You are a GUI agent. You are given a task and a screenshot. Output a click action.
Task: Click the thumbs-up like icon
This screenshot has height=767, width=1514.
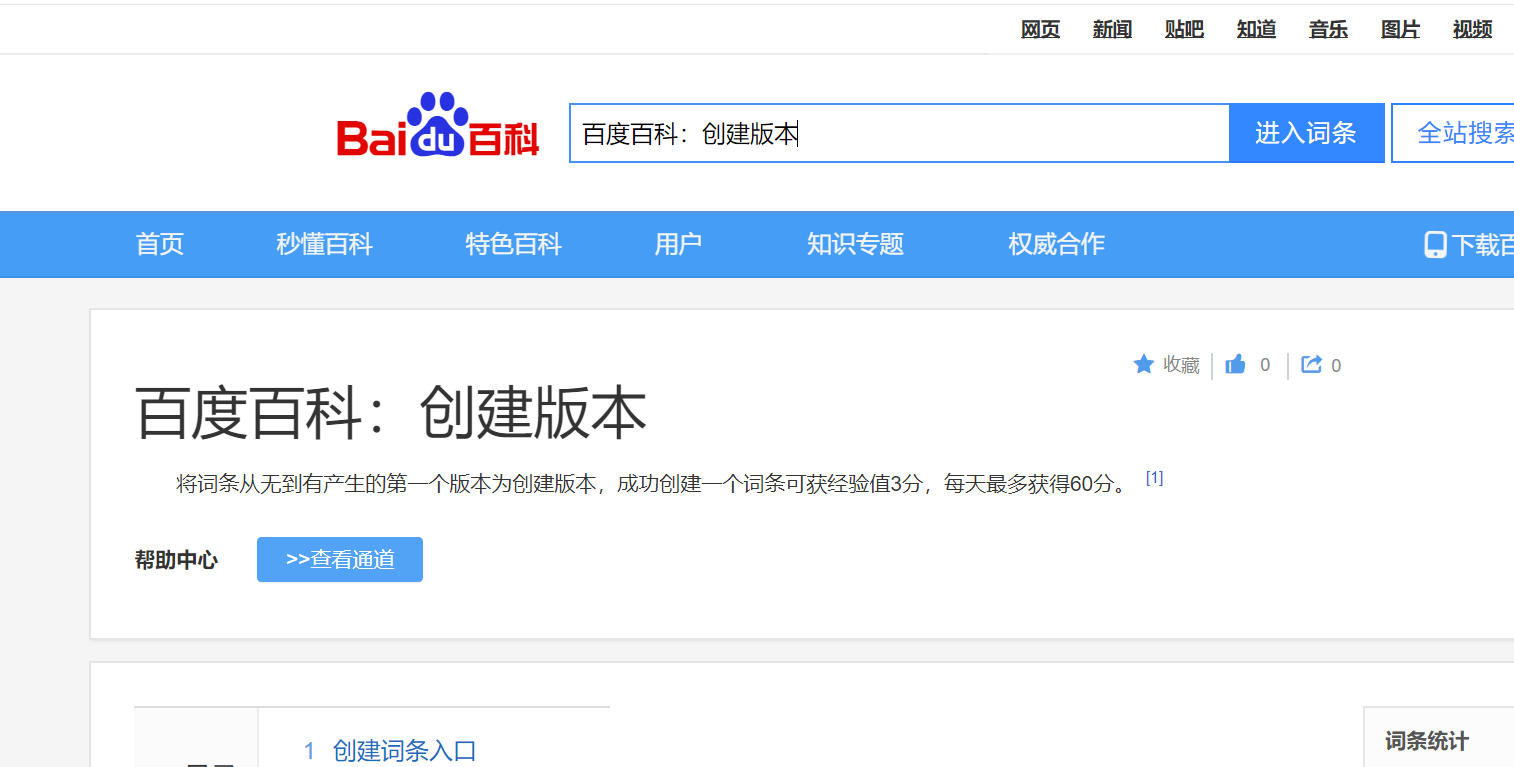click(1236, 364)
